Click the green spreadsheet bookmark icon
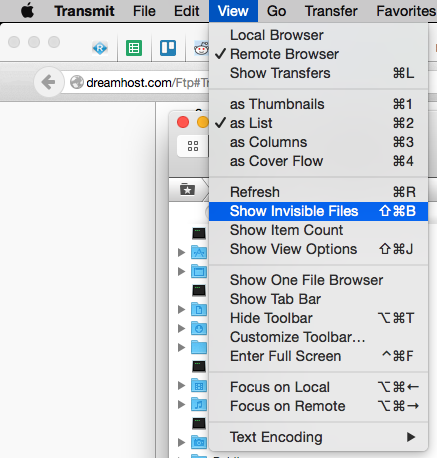 (x=134, y=48)
